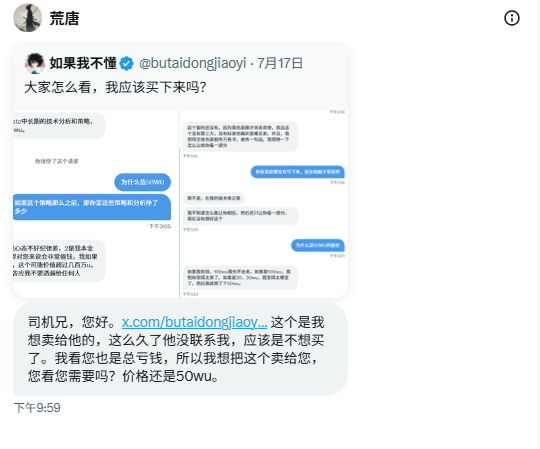
Task: Click the 下午9:59 message timestamp
Action: click(x=37, y=408)
